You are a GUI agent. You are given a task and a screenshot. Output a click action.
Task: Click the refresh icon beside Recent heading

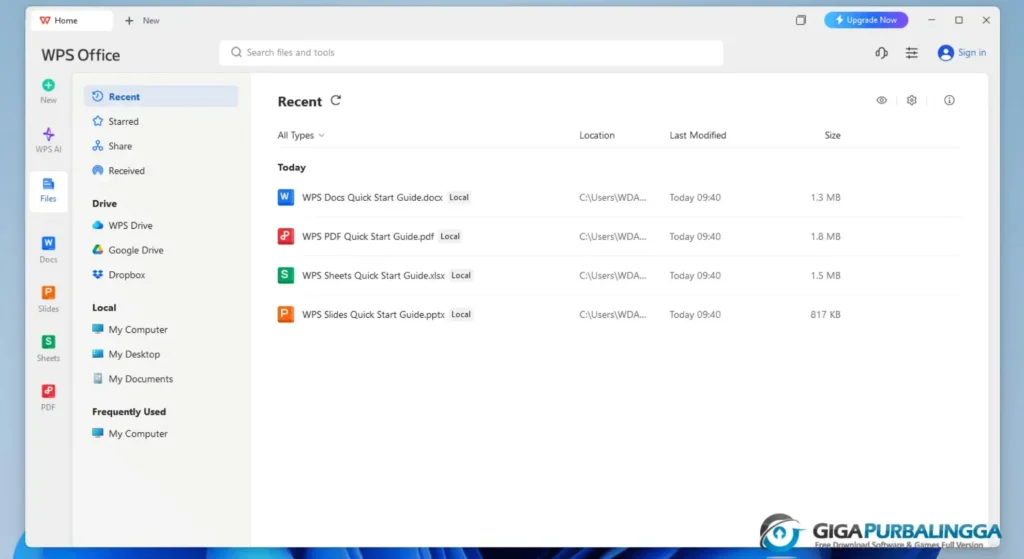pos(336,101)
